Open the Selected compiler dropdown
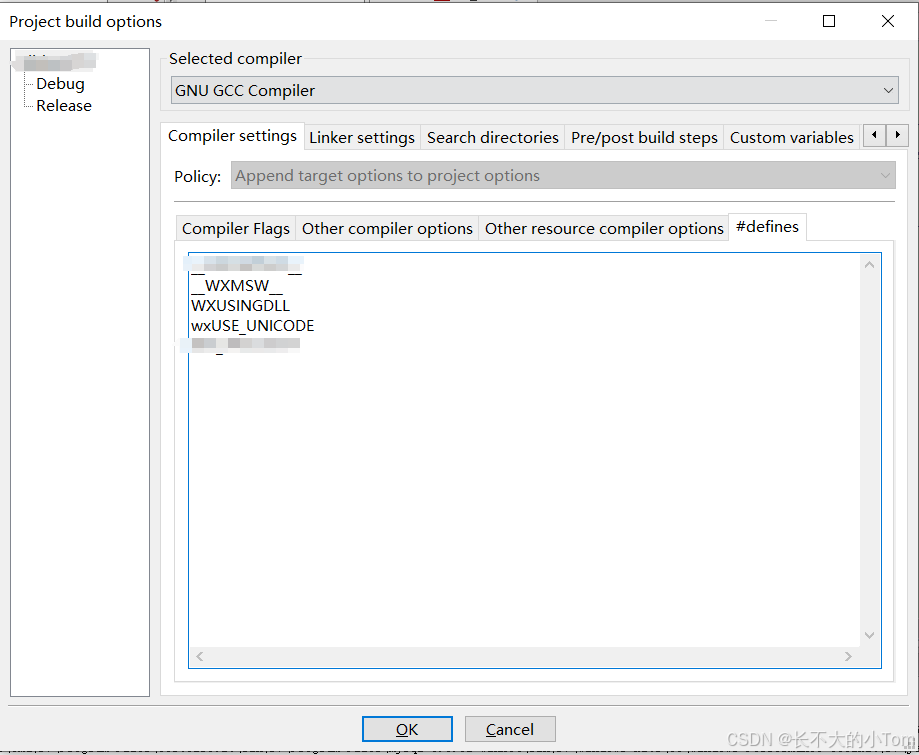 (887, 90)
